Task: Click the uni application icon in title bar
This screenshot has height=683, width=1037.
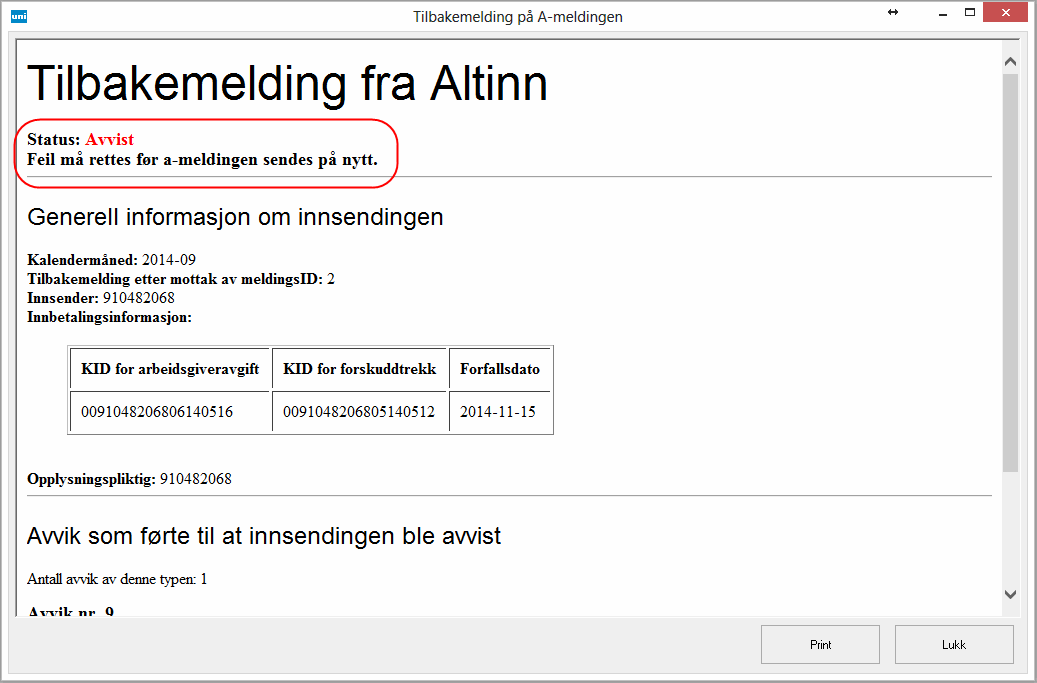Action: tap(18, 16)
